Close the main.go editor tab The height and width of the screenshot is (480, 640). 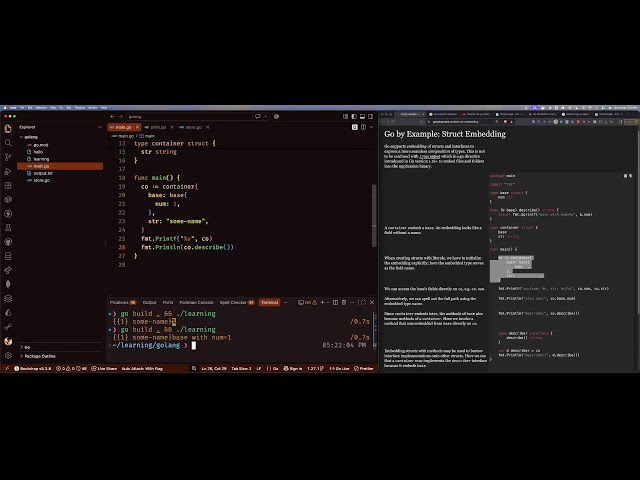138,127
